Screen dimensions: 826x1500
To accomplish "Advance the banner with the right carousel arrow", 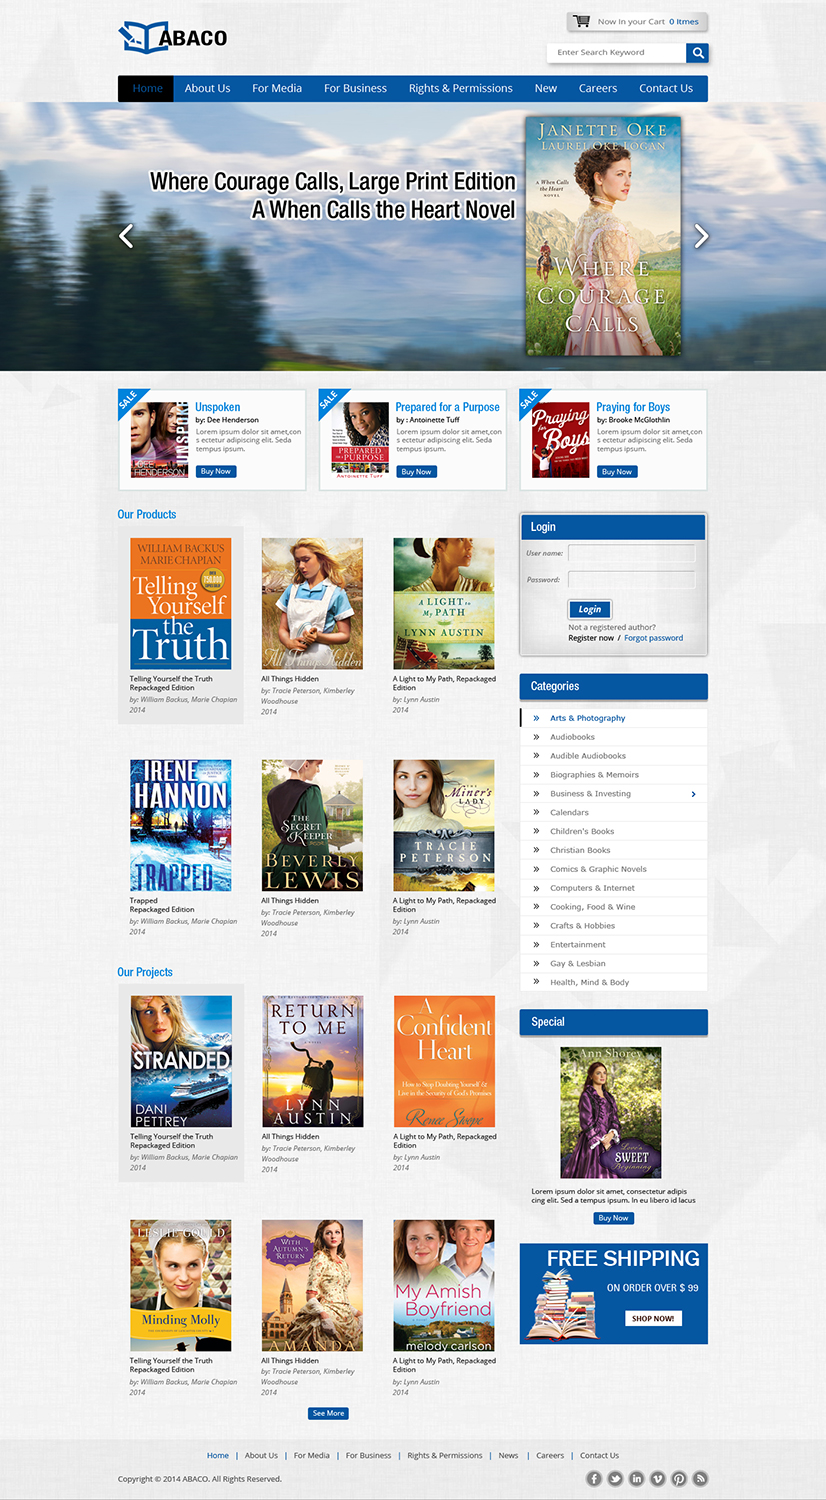I will (701, 236).
